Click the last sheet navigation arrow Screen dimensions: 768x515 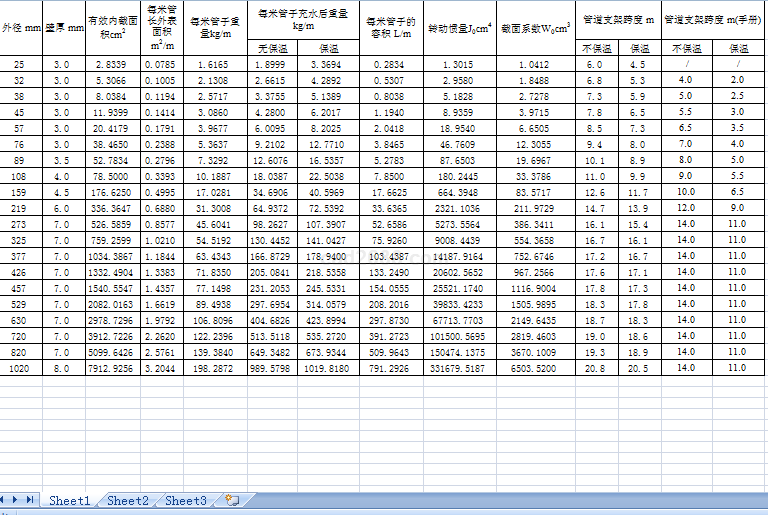[30, 499]
